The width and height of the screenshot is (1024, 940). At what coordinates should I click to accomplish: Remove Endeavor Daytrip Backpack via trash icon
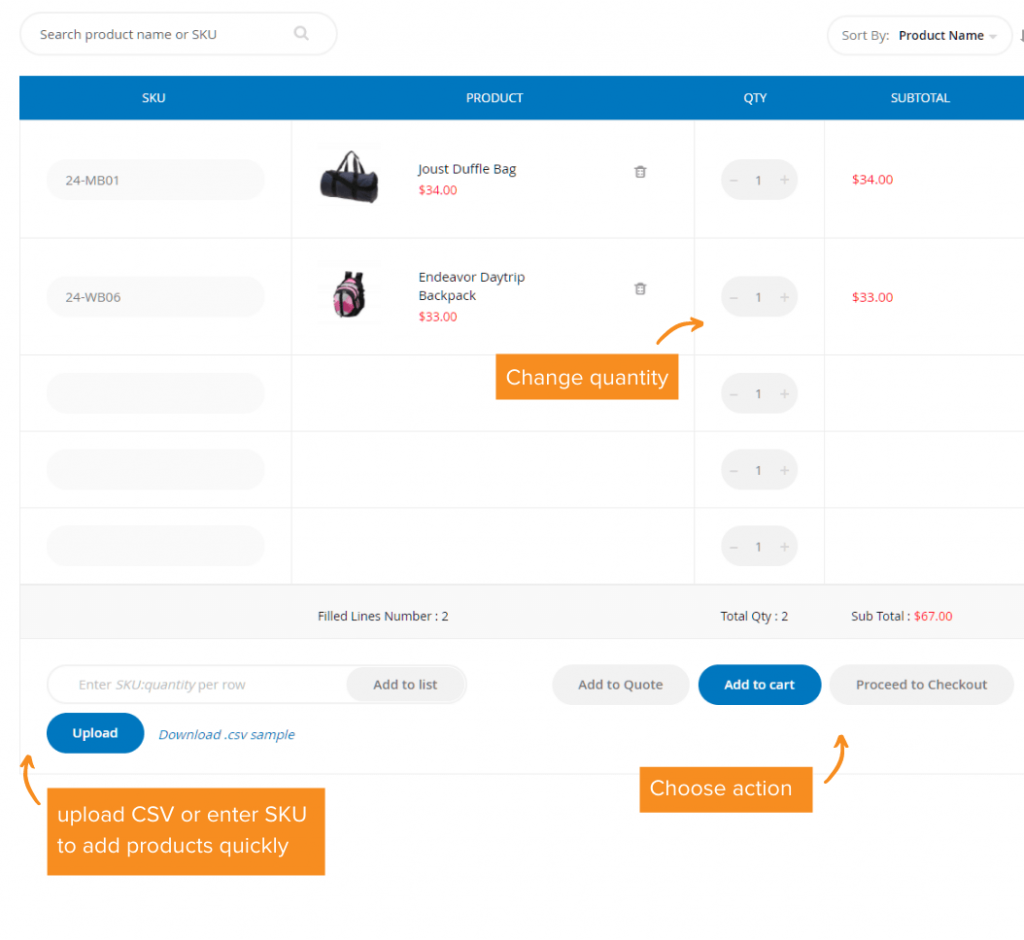click(640, 289)
